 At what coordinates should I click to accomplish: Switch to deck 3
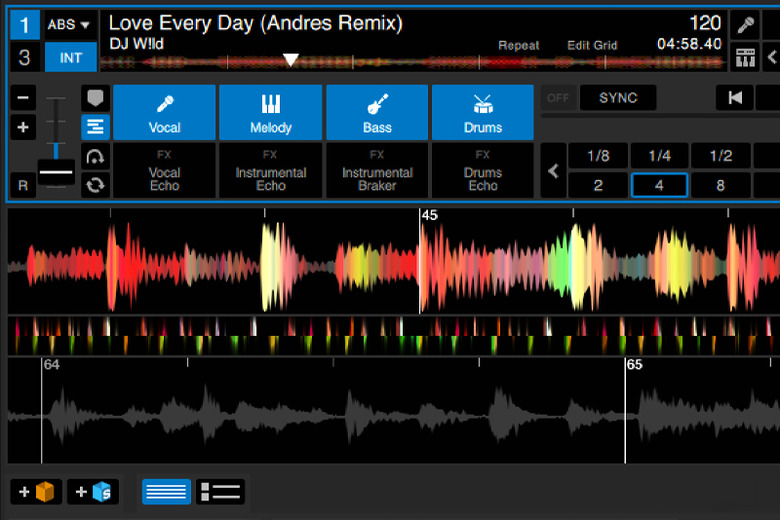coord(24,57)
